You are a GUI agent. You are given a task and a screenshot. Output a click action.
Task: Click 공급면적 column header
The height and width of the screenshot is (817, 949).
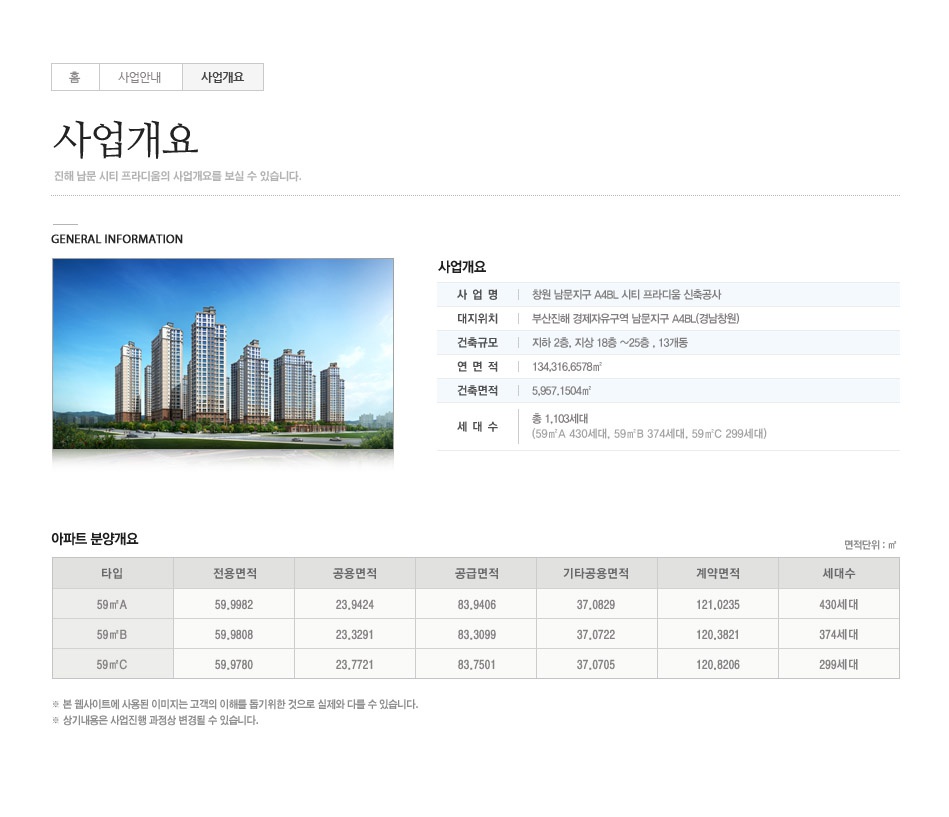click(x=476, y=573)
